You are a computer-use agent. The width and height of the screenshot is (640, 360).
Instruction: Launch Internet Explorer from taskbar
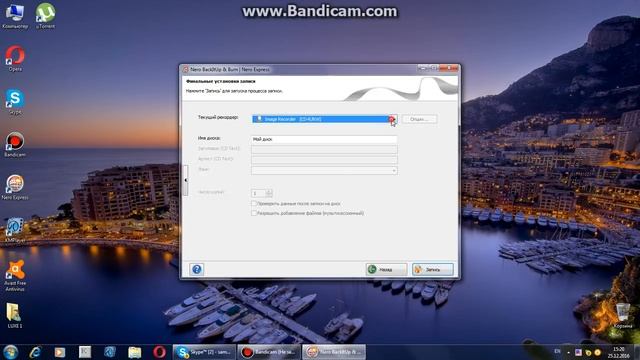coord(36,352)
